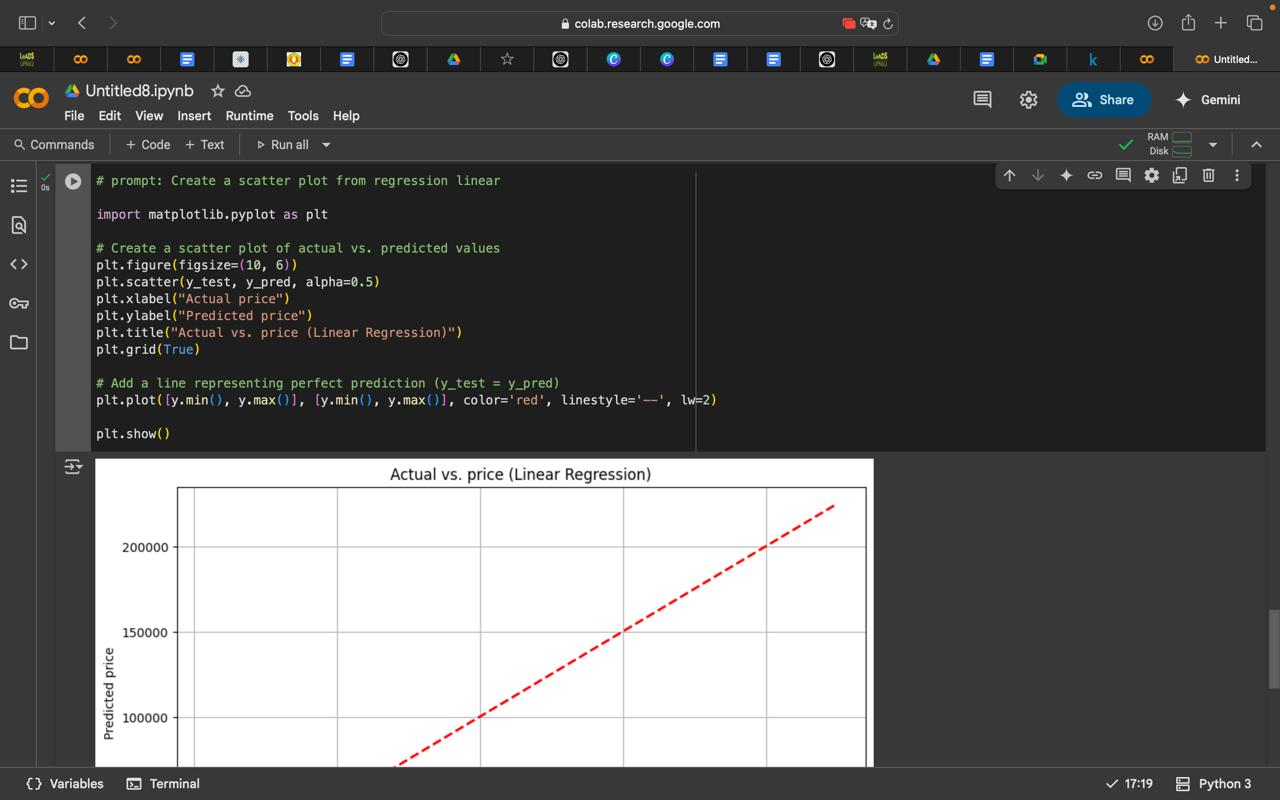This screenshot has height=800, width=1280.
Task: Open the cell editor settings gear
Action: tap(1151, 175)
